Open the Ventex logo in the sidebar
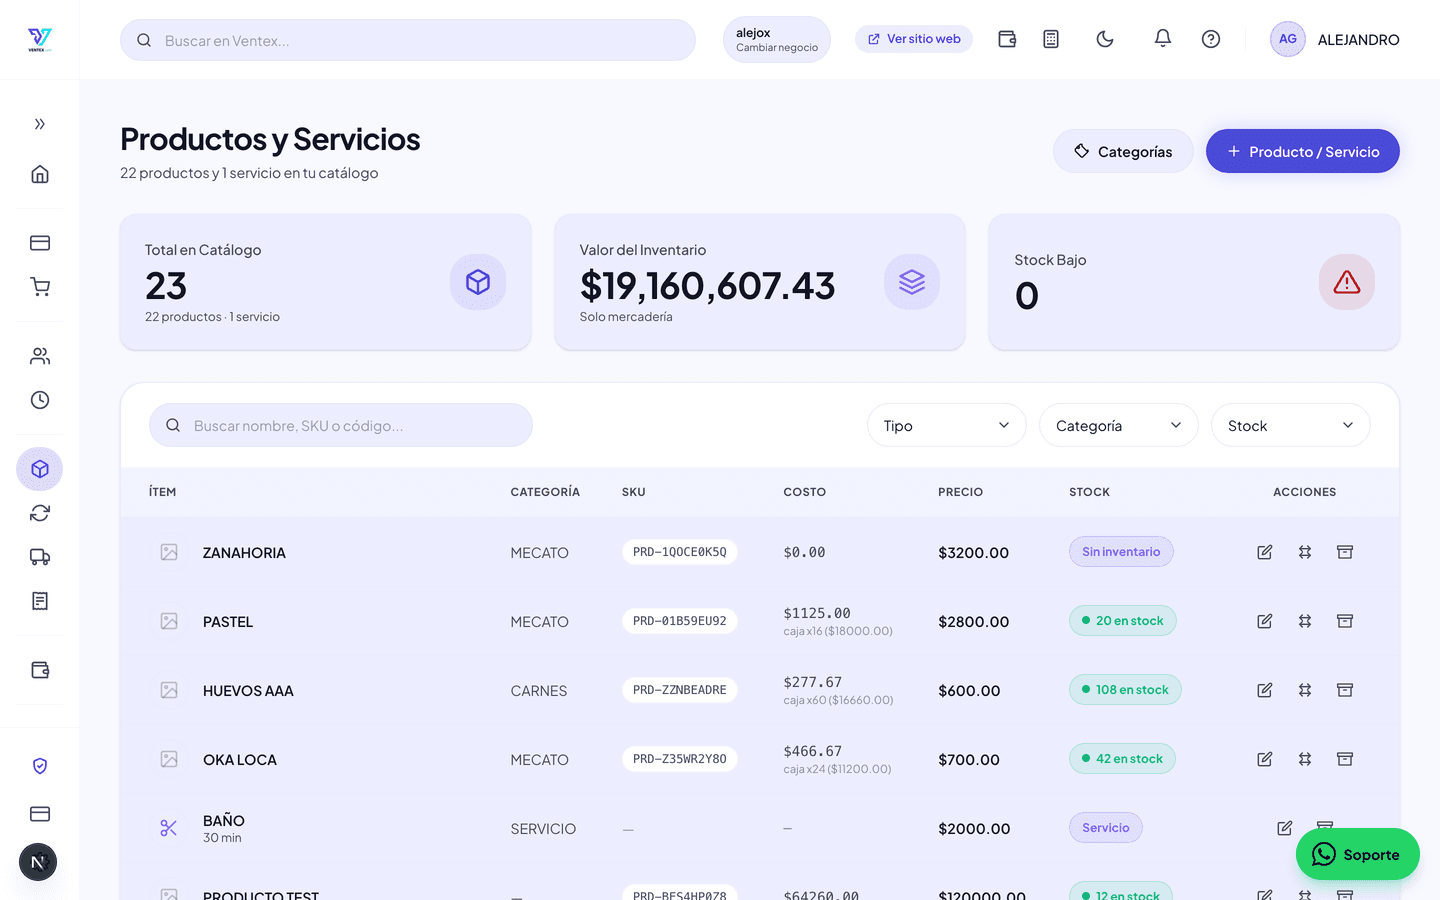Image resolution: width=1440 pixels, height=900 pixels. click(x=40, y=40)
